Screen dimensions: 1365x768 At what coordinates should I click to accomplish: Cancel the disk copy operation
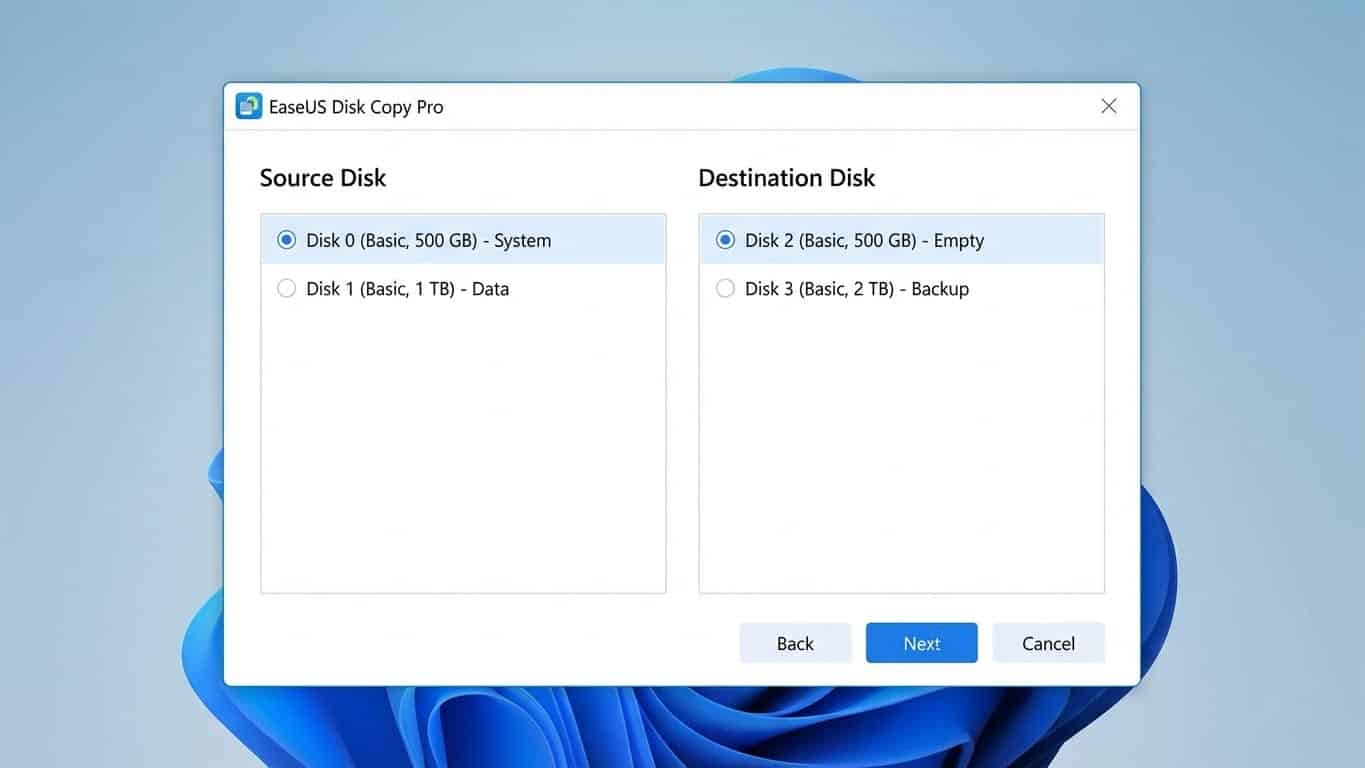pyautogui.click(x=1048, y=643)
